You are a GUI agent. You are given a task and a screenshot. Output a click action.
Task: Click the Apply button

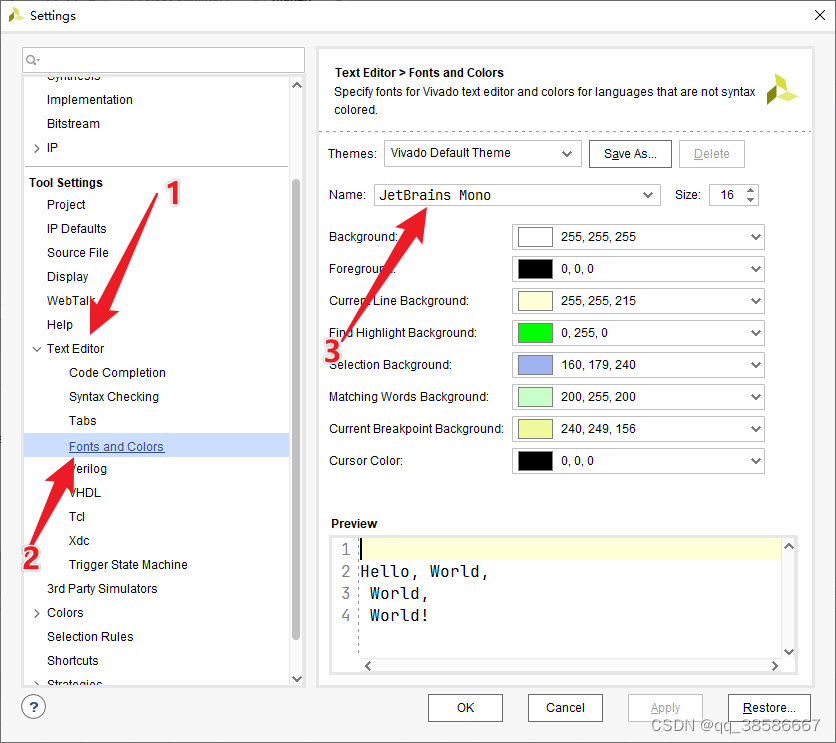(665, 708)
